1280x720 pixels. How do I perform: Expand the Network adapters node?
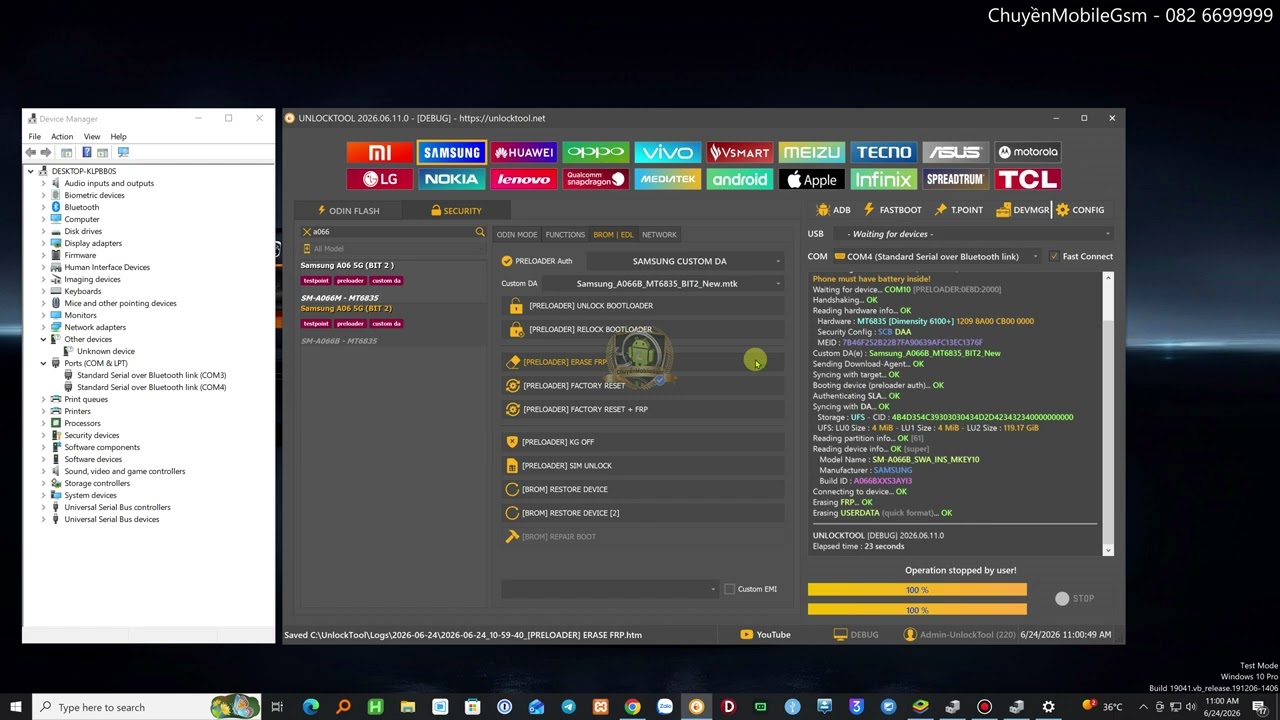(x=44, y=327)
